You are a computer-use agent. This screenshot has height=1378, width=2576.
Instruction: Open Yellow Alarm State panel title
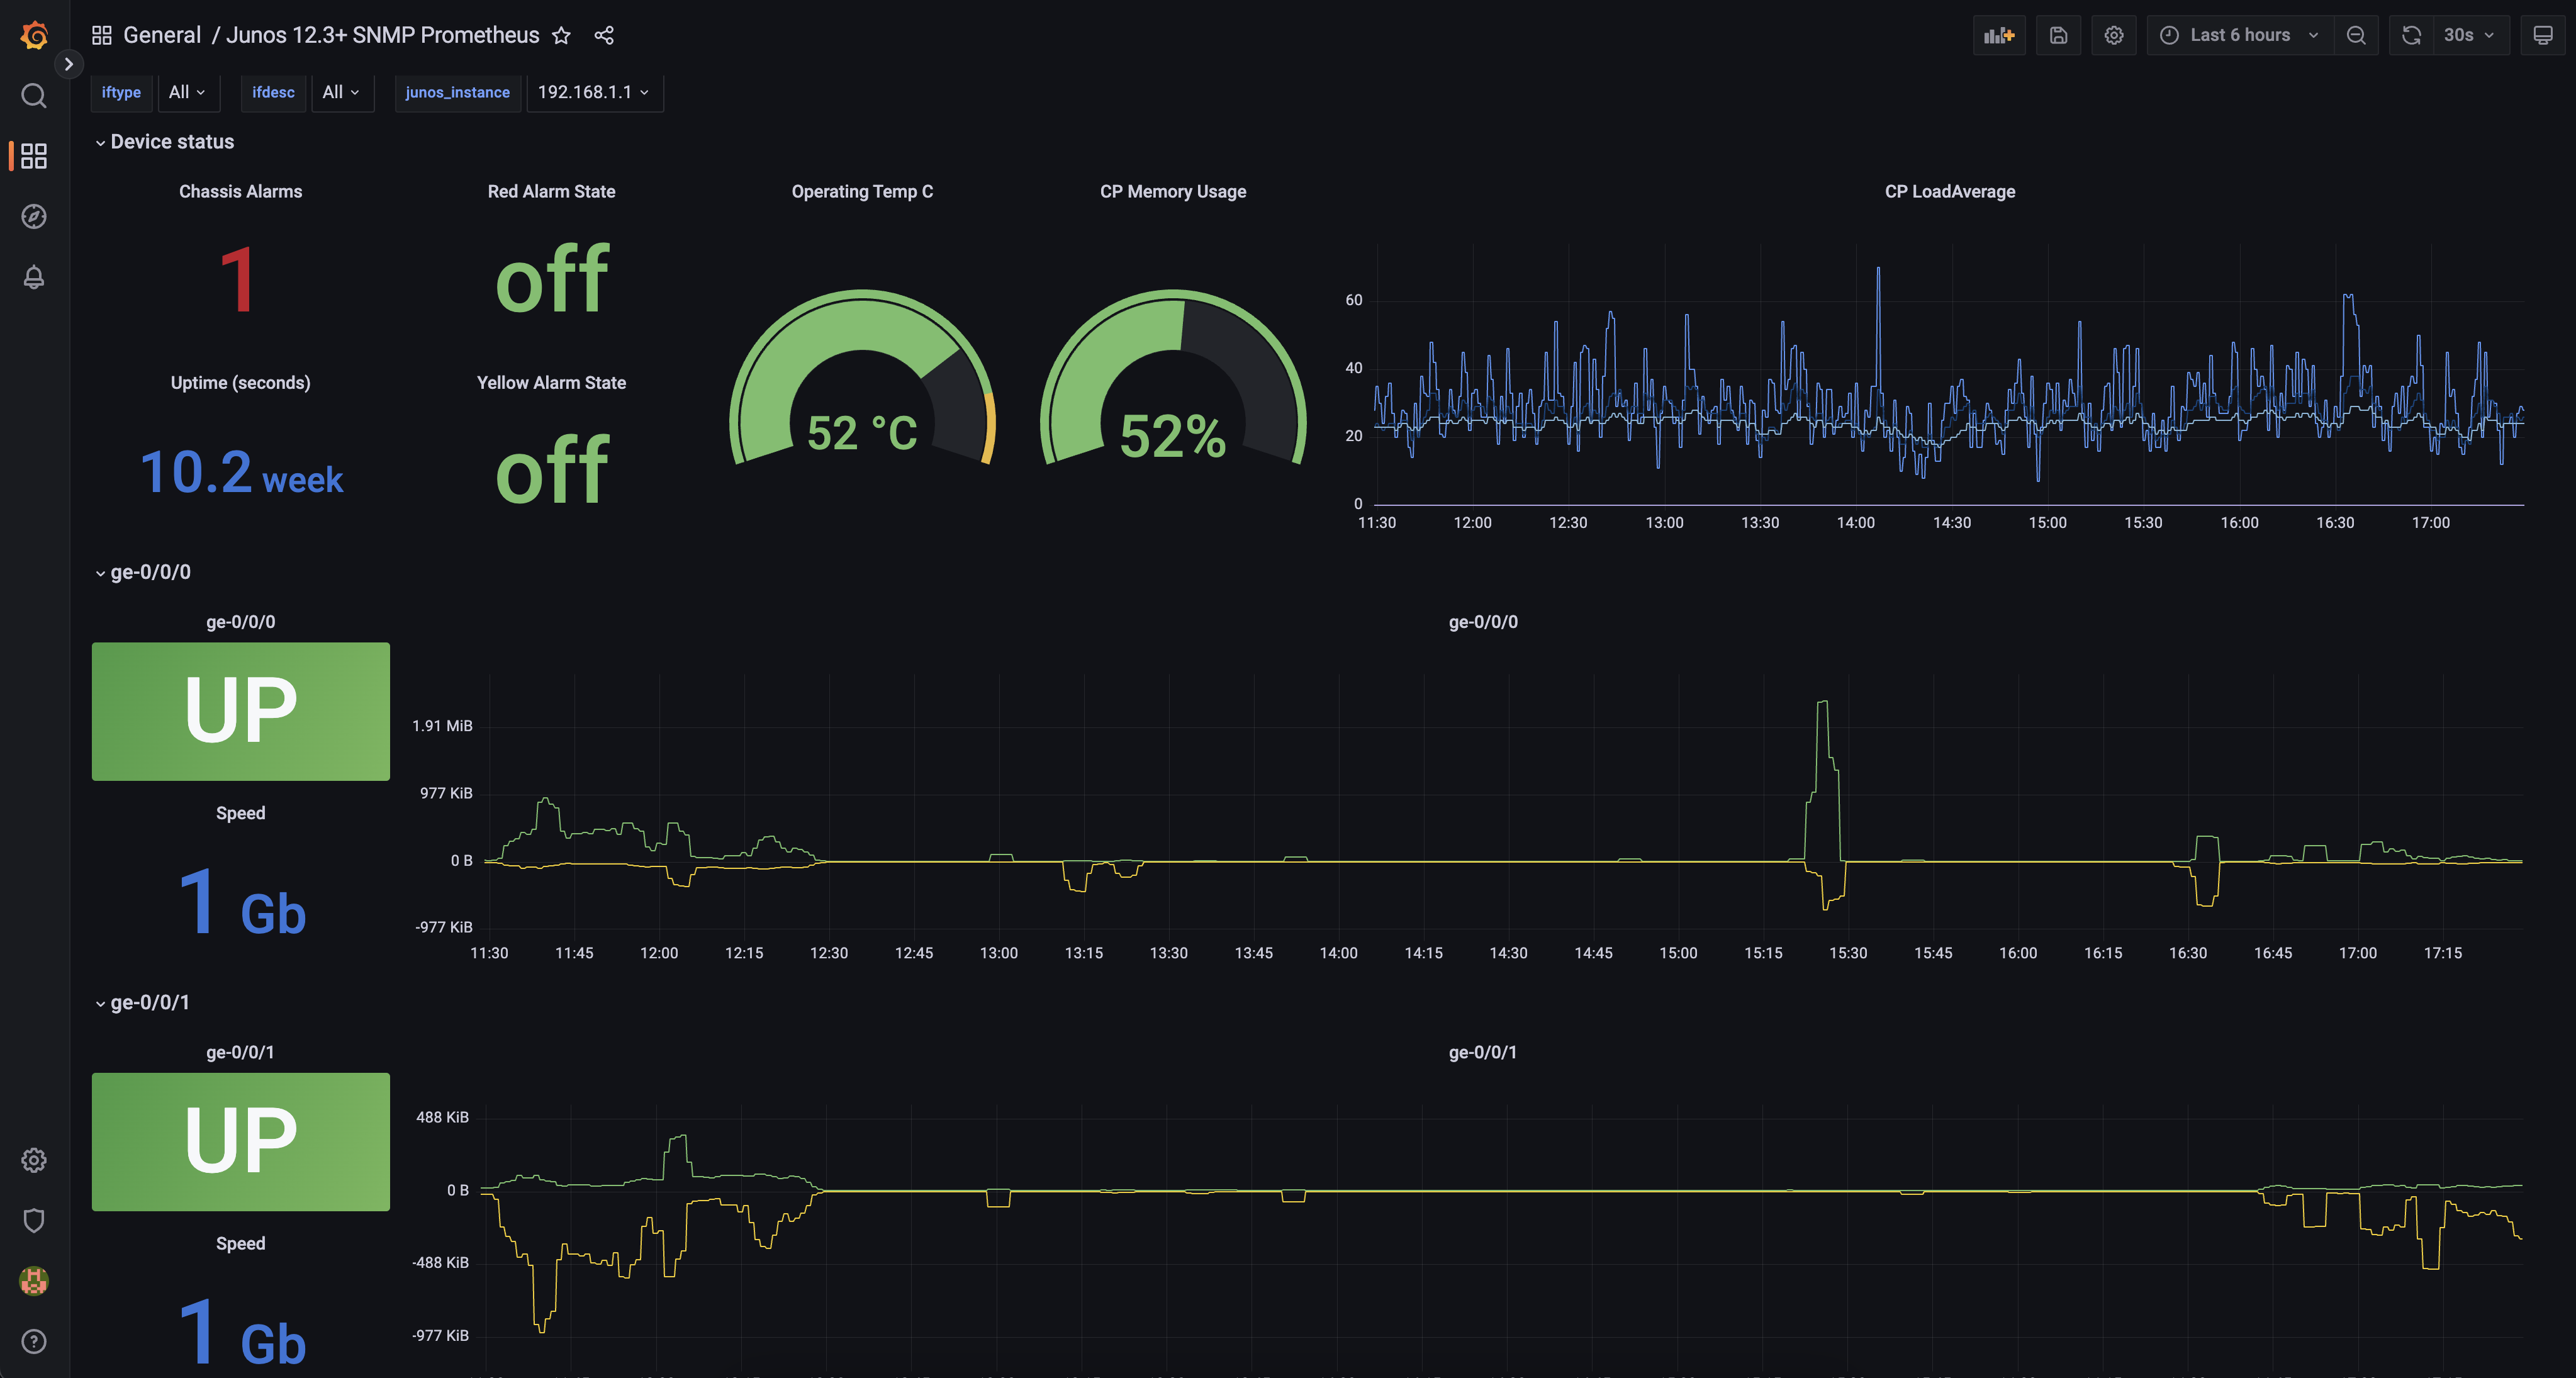551,382
